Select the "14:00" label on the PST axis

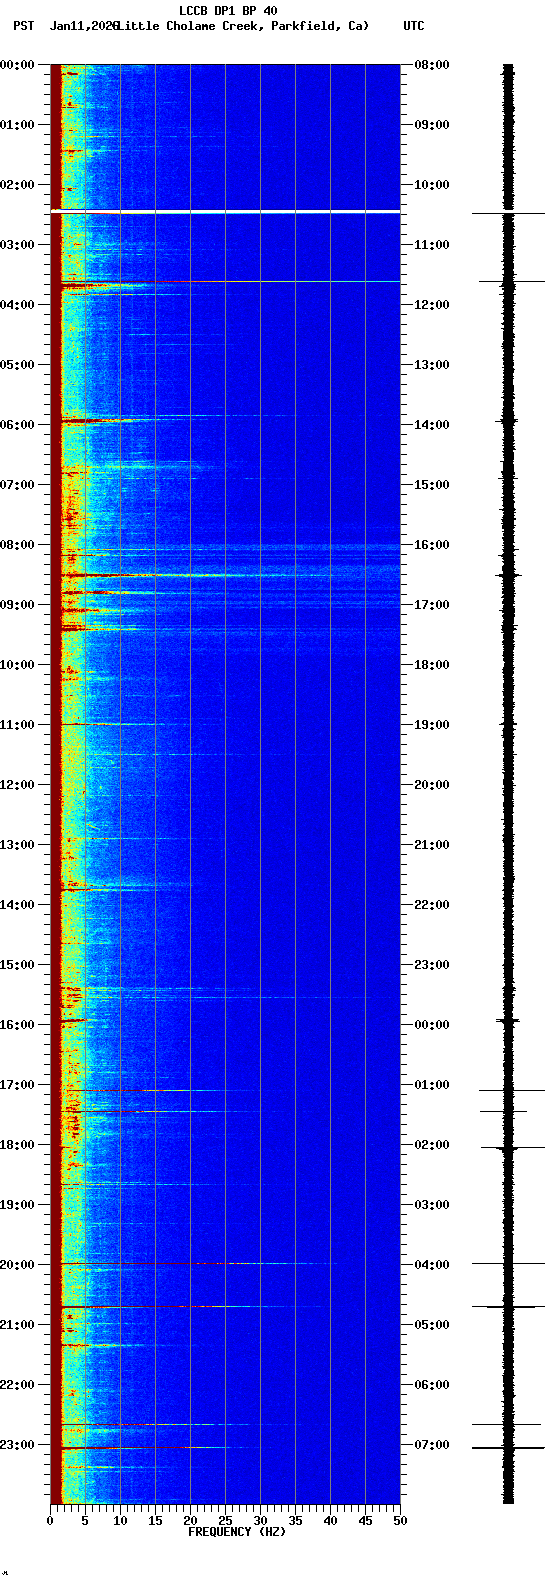[x=17, y=905]
